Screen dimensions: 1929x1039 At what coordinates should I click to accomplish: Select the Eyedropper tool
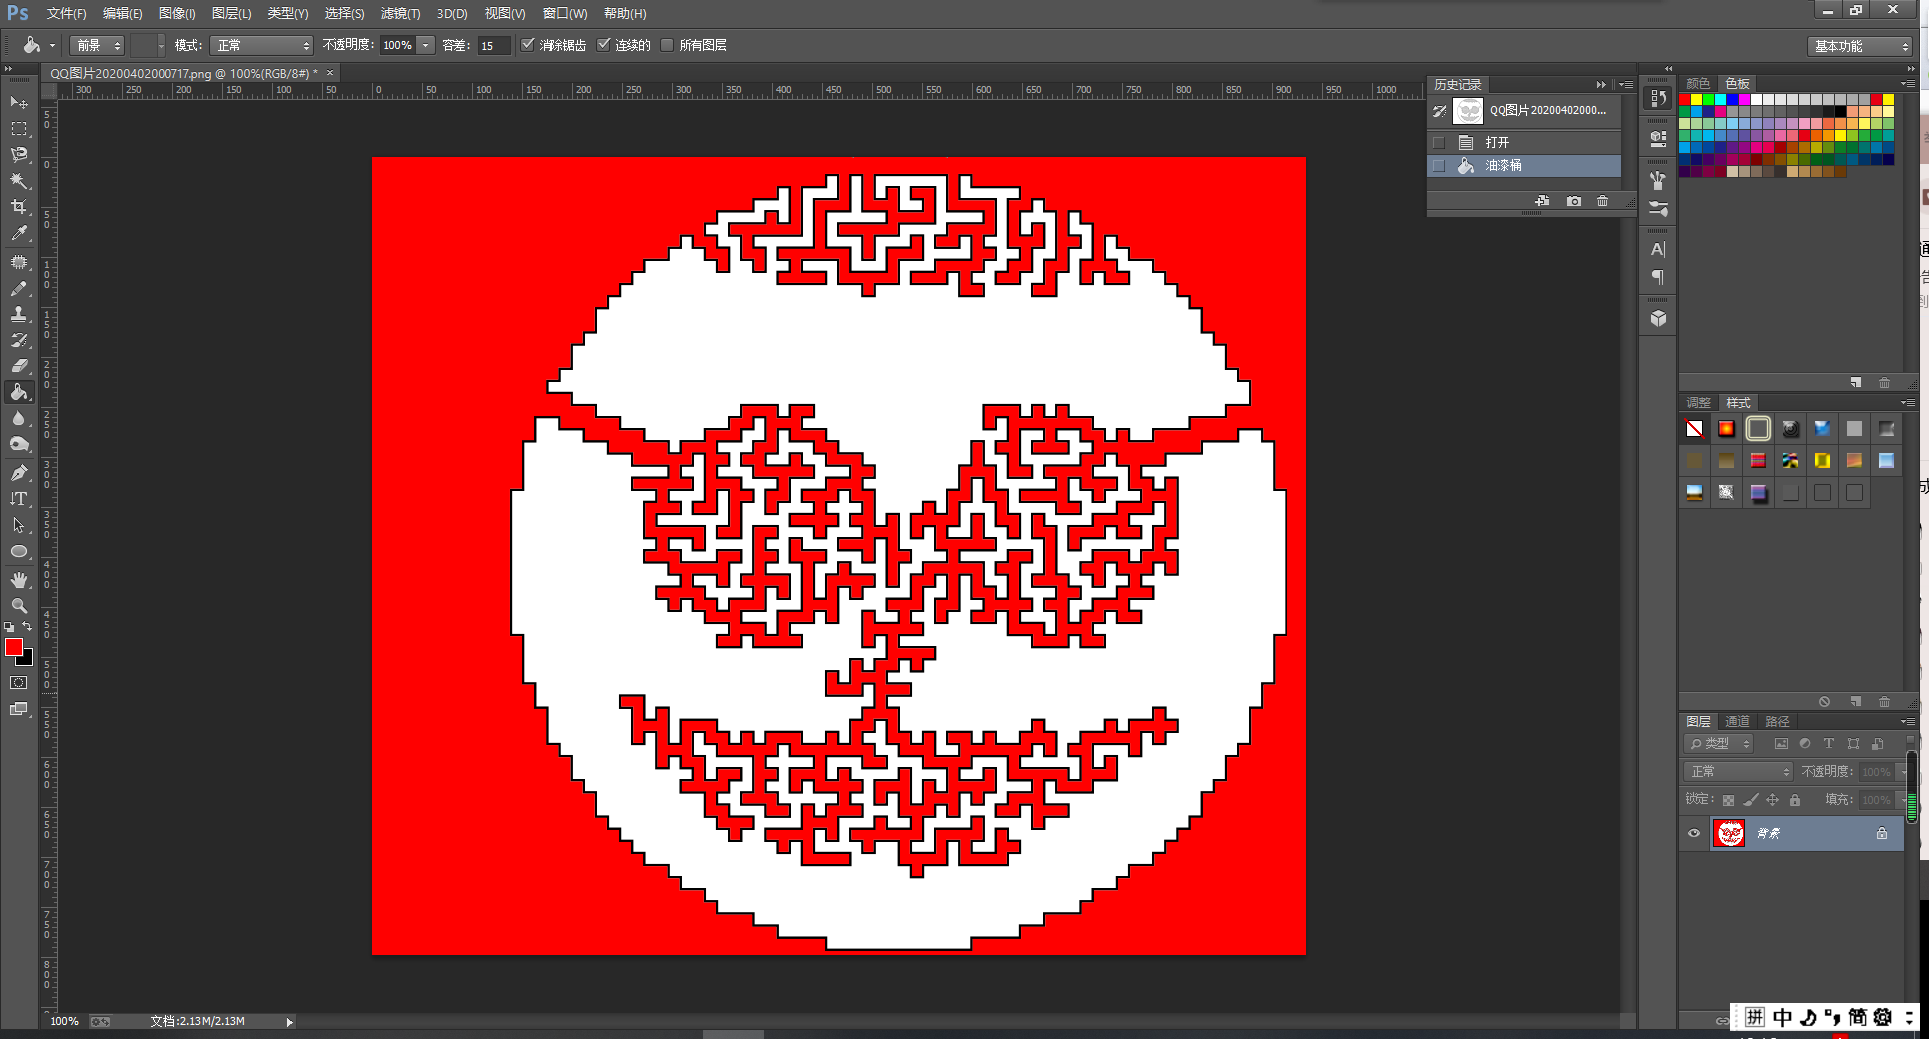(19, 233)
